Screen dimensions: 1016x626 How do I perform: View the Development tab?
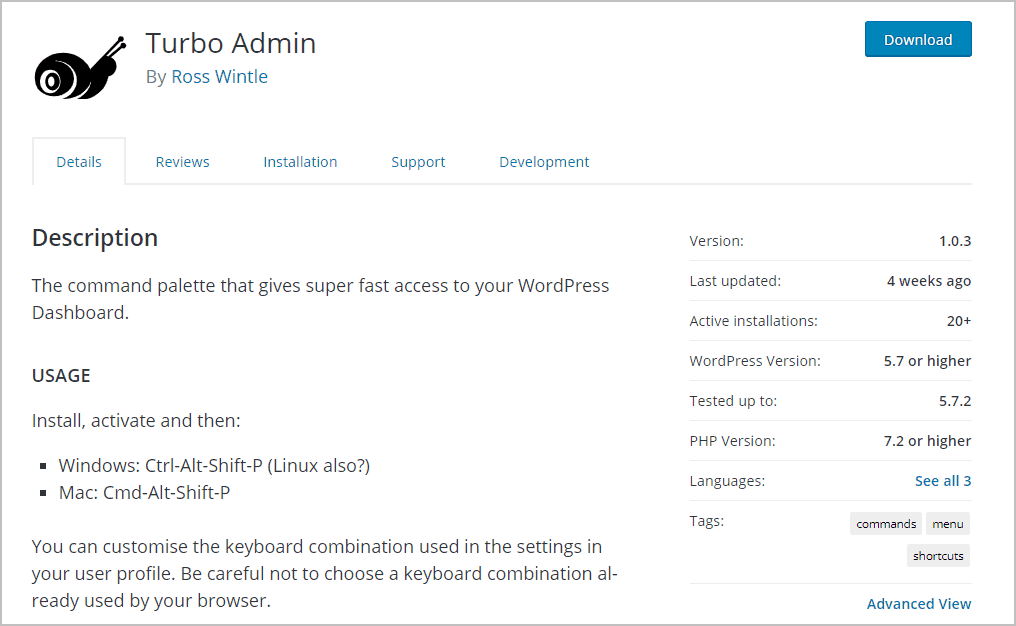click(x=544, y=161)
